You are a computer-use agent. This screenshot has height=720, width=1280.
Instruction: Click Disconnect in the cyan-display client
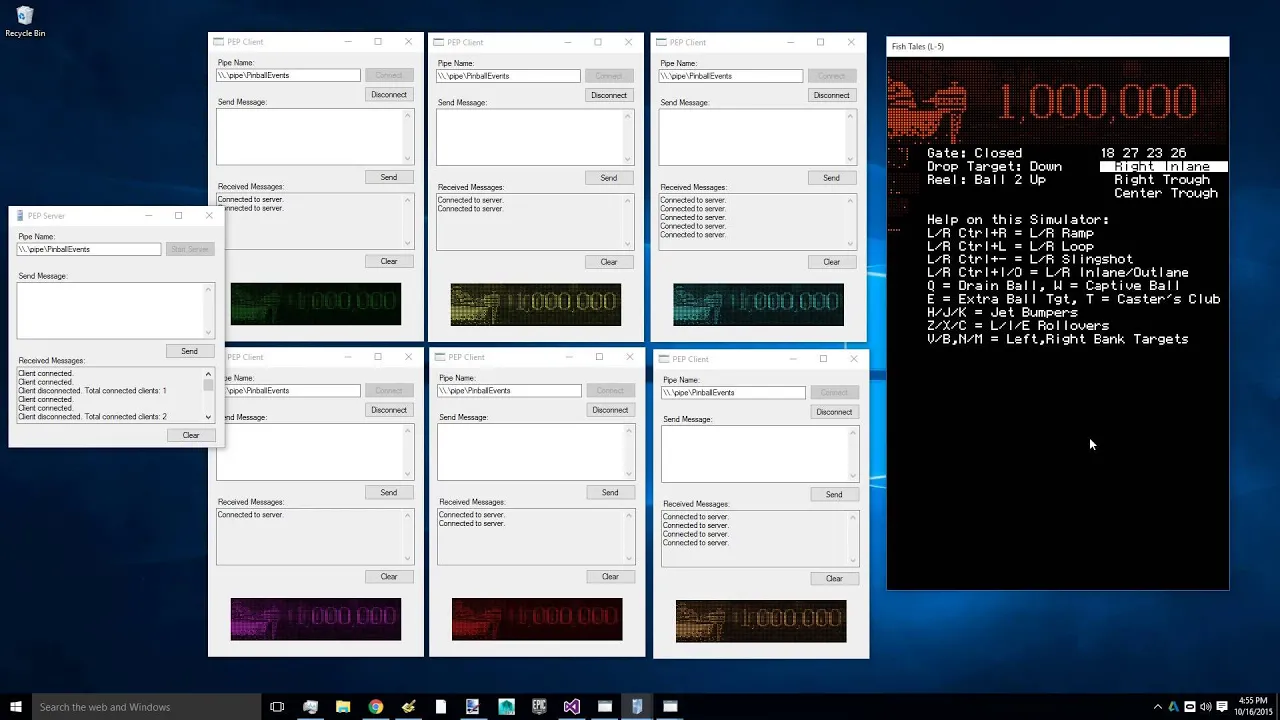pyautogui.click(x=831, y=95)
